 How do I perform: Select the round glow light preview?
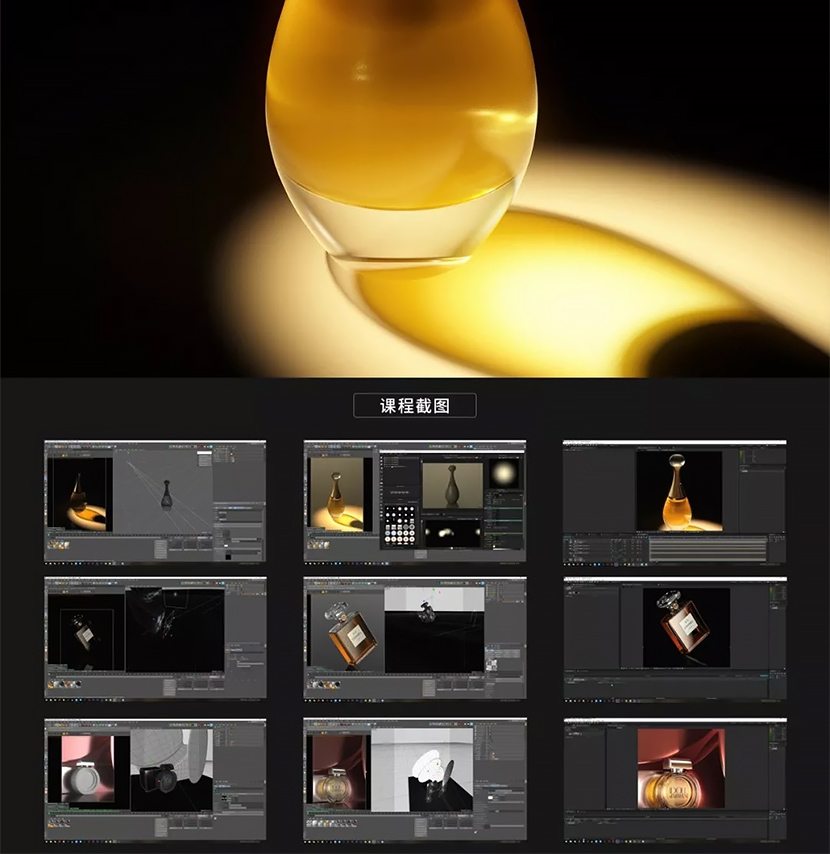505,474
